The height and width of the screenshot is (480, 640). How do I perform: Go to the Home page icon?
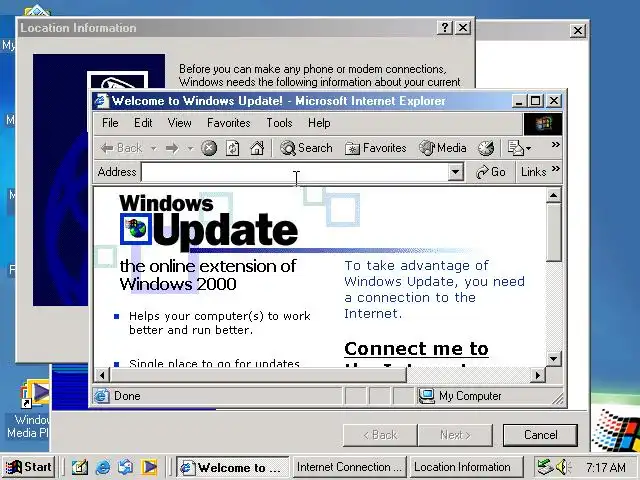[x=257, y=148]
